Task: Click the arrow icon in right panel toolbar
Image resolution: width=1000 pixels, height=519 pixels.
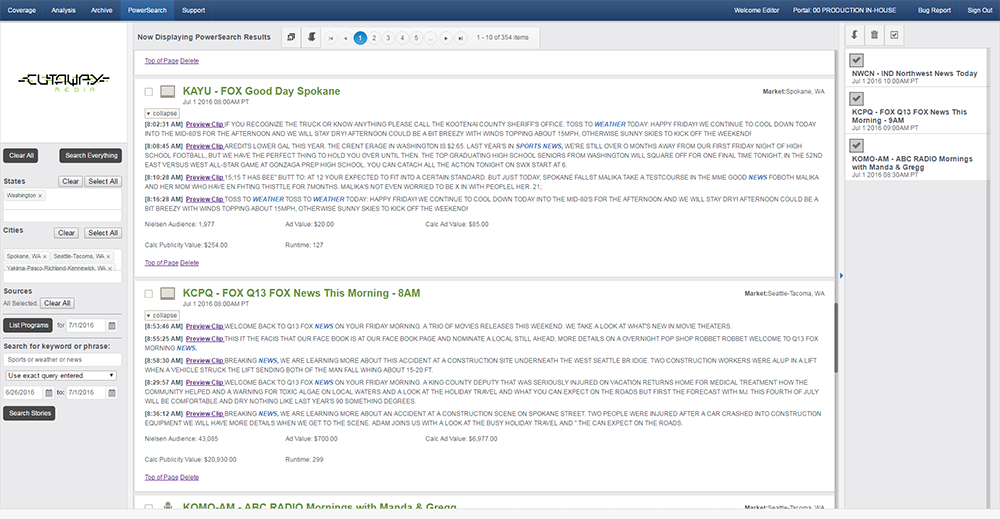Action: (x=855, y=35)
